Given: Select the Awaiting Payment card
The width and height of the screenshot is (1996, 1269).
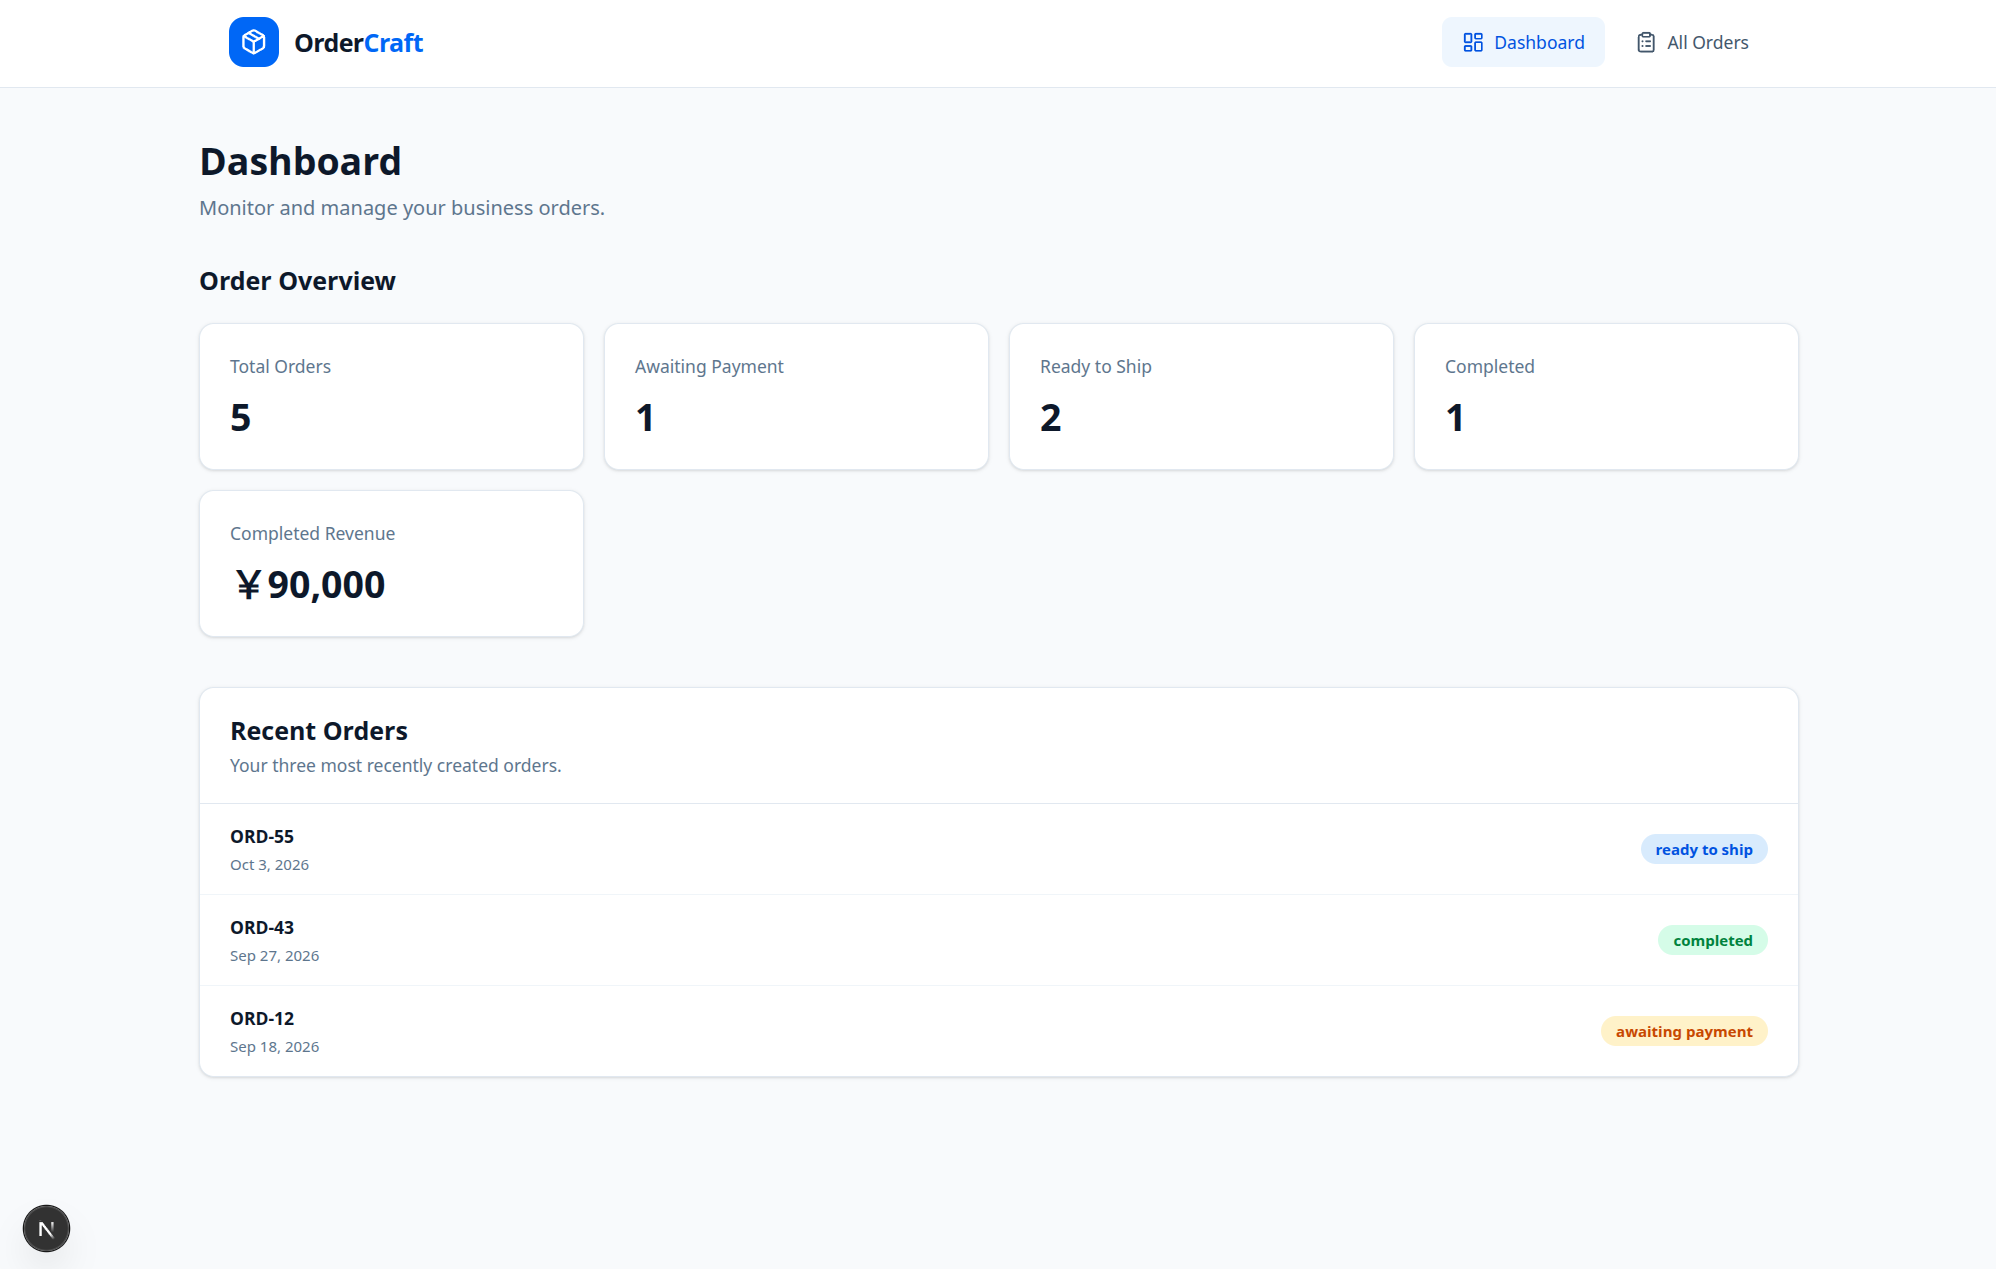Looking at the screenshot, I should (x=796, y=396).
